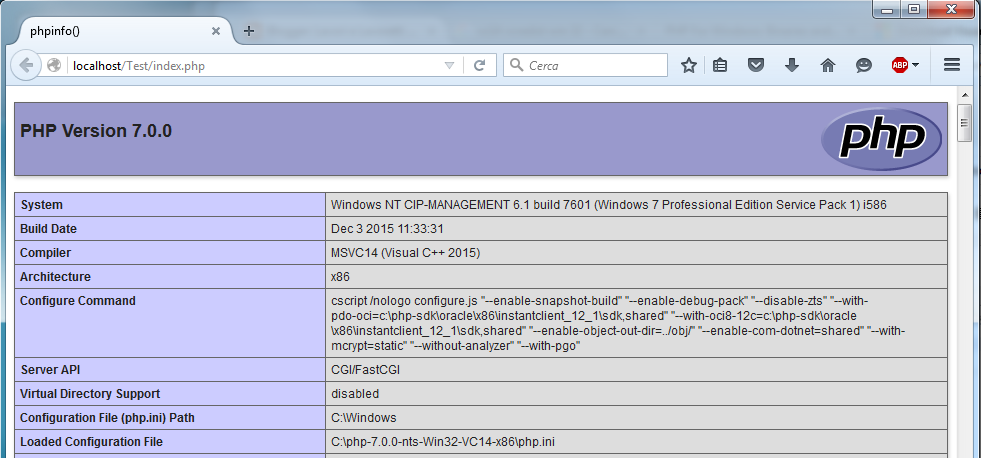Click Configuration File (php.ini) Path label
This screenshot has width=981, height=458.
107,418
